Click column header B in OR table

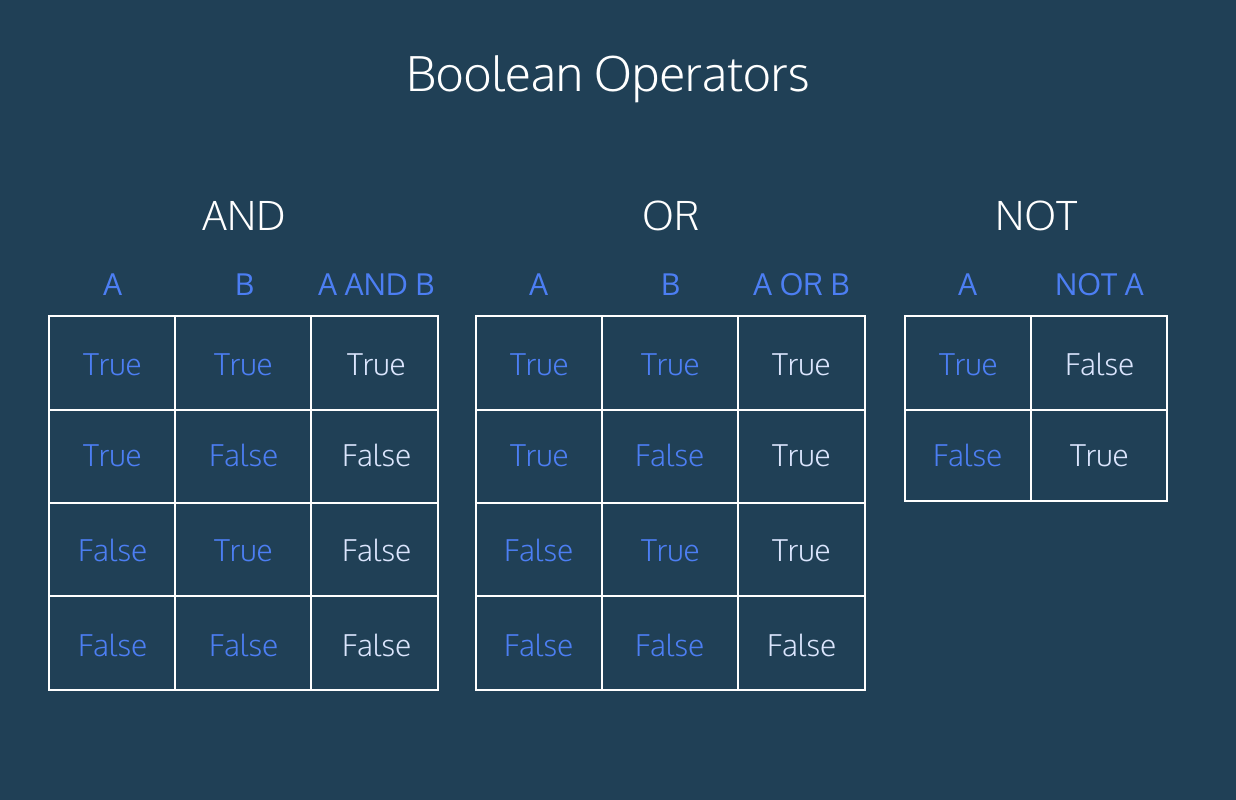670,285
